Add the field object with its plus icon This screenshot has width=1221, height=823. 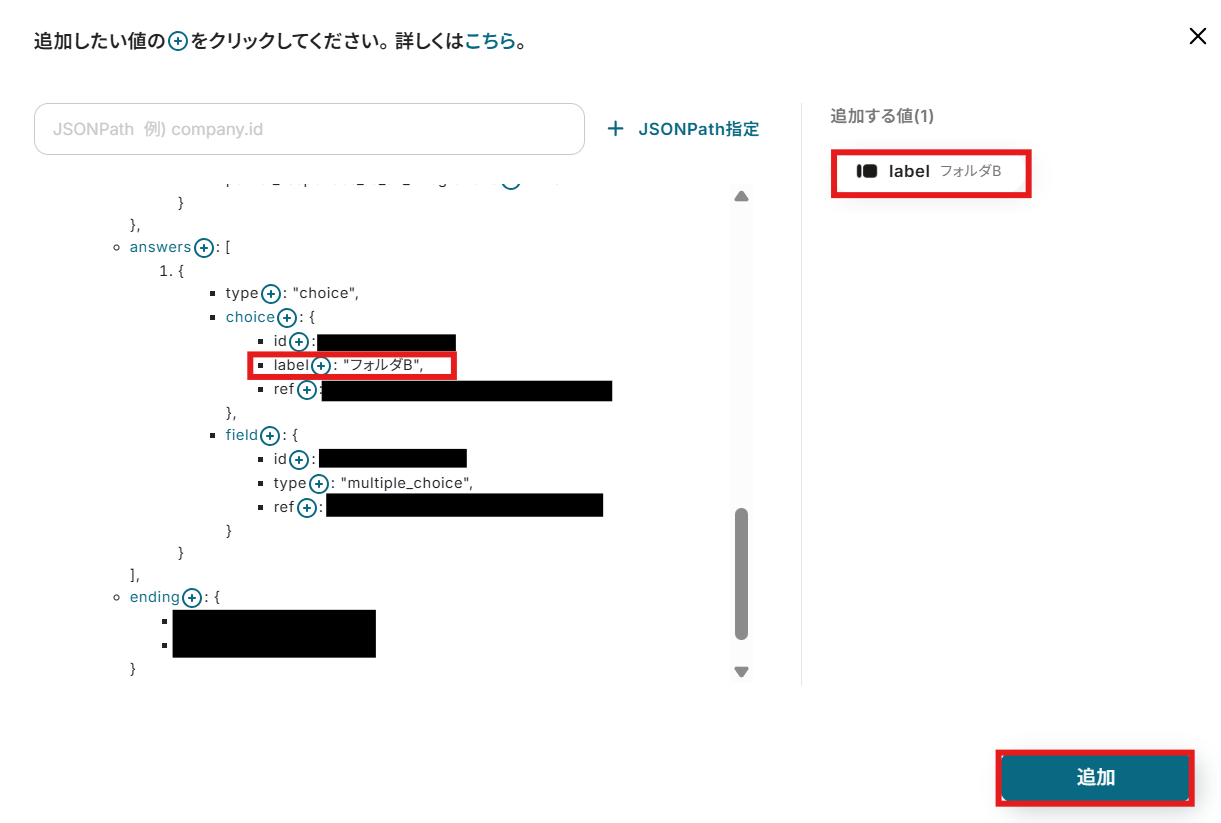270,436
